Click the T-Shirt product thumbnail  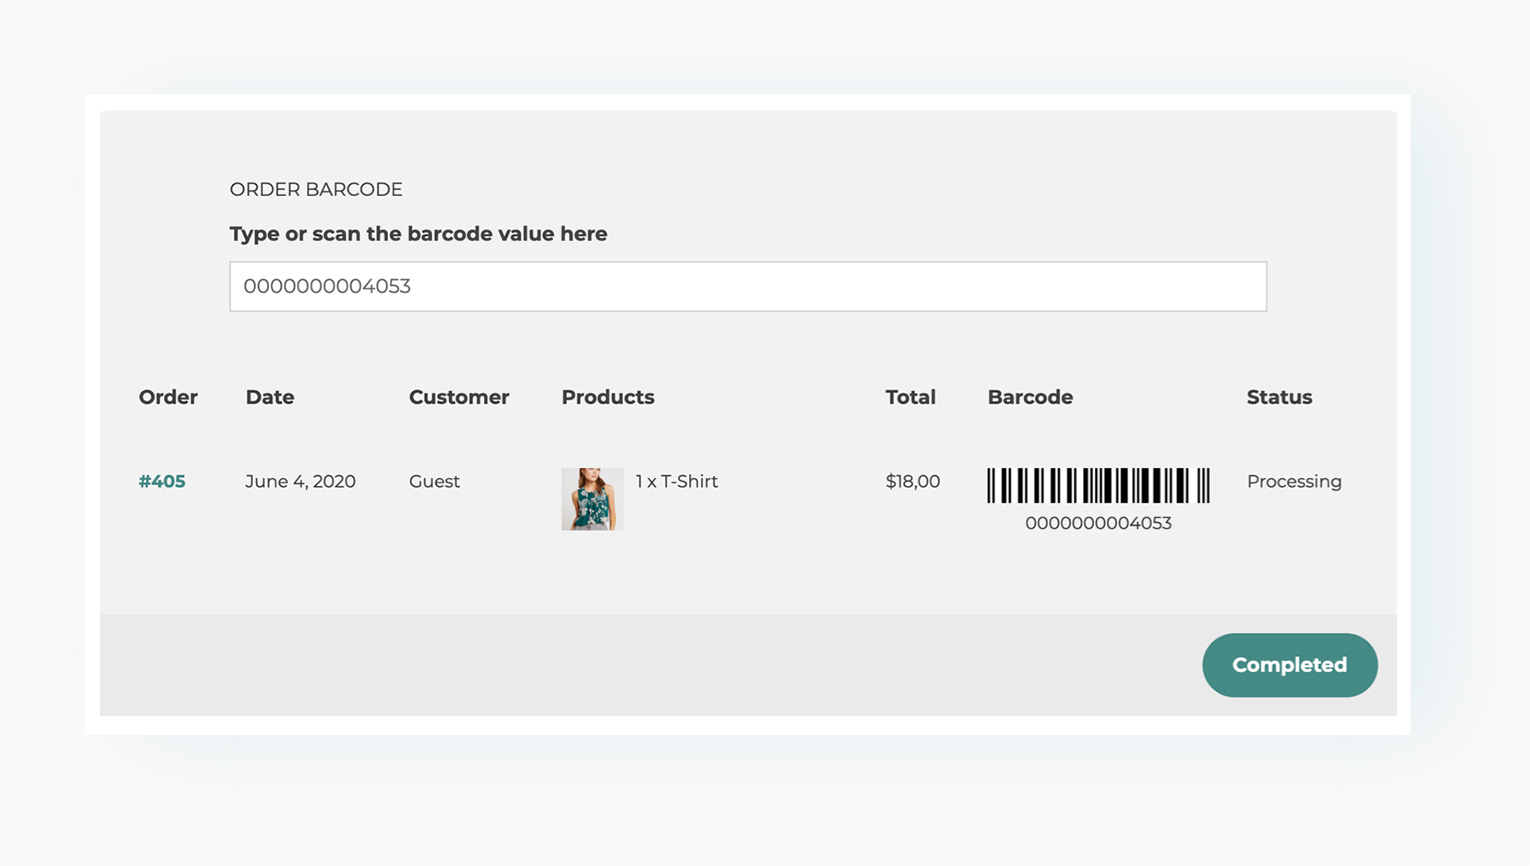(x=592, y=498)
